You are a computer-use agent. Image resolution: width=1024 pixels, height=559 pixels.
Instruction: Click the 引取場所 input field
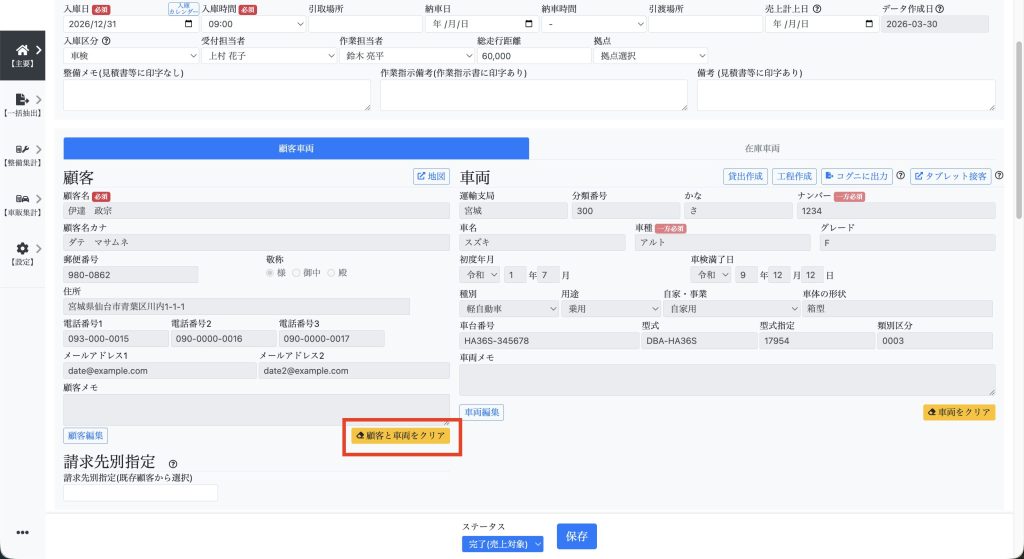(x=365, y=24)
